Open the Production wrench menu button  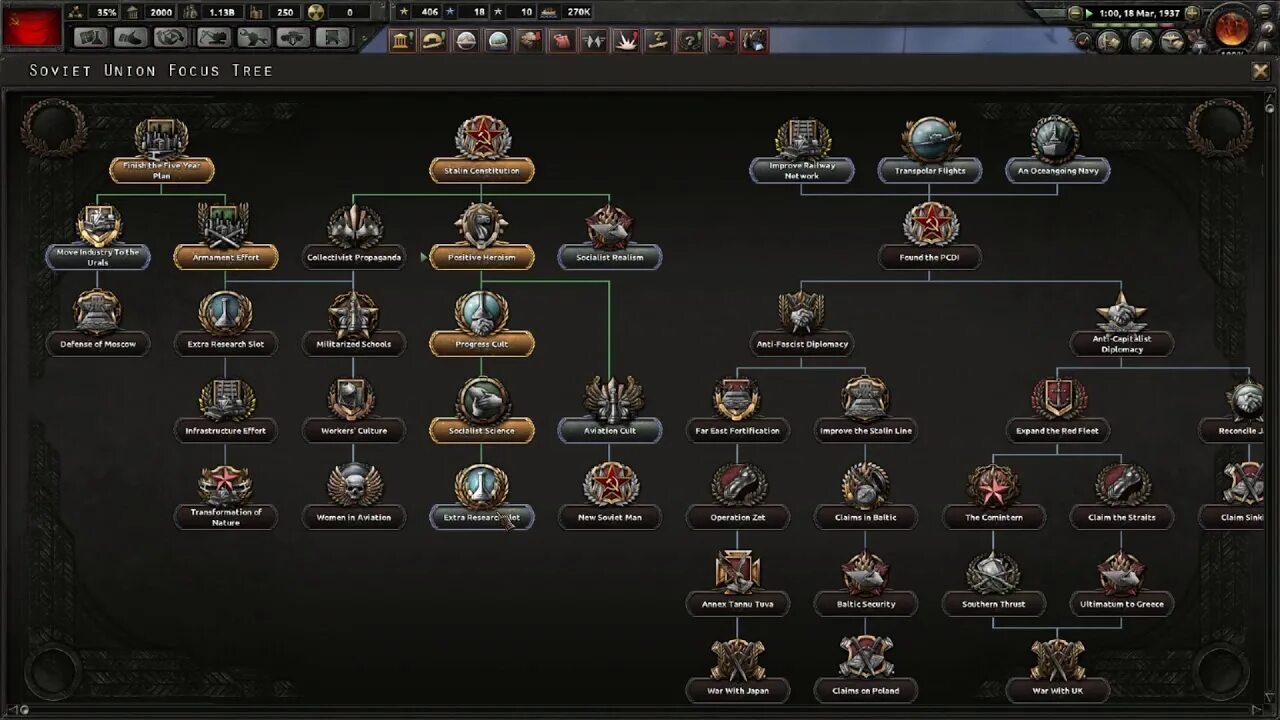(255, 38)
